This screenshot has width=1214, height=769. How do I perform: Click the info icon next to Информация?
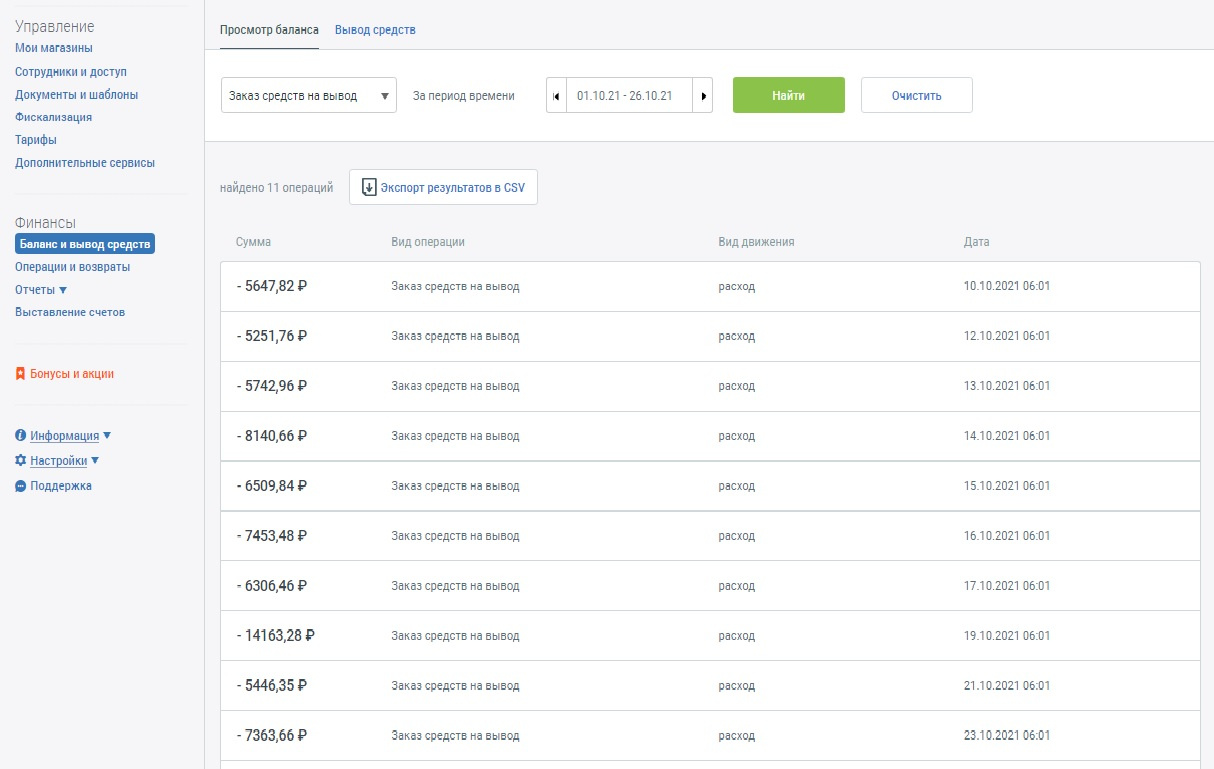[20, 436]
